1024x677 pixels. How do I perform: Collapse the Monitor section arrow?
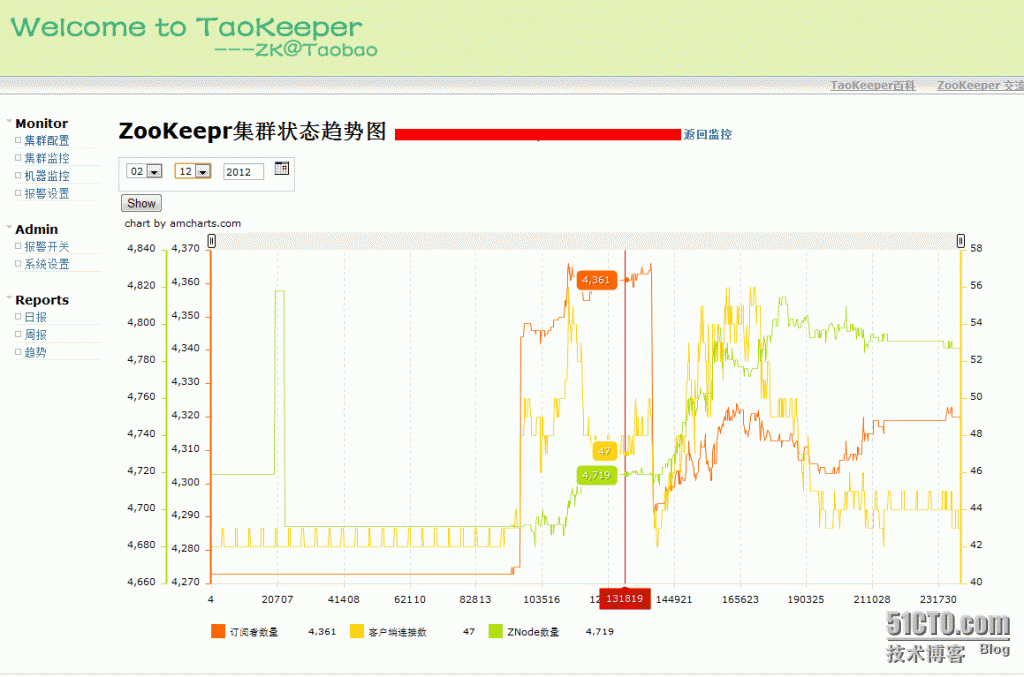click(x=9, y=121)
